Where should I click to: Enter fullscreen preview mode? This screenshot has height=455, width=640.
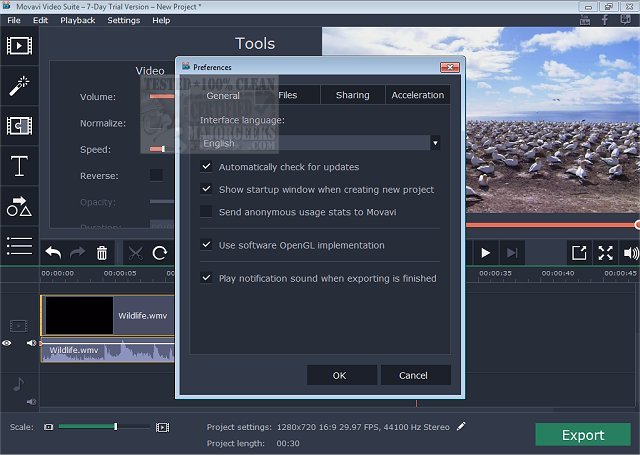click(605, 253)
